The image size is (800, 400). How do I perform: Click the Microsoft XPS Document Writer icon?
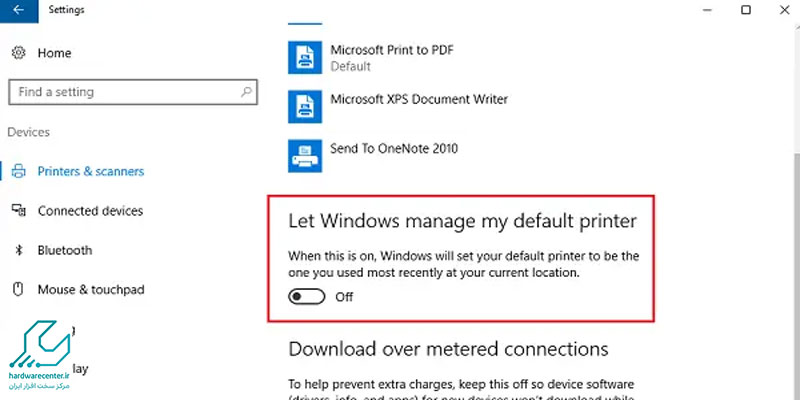tap(303, 106)
